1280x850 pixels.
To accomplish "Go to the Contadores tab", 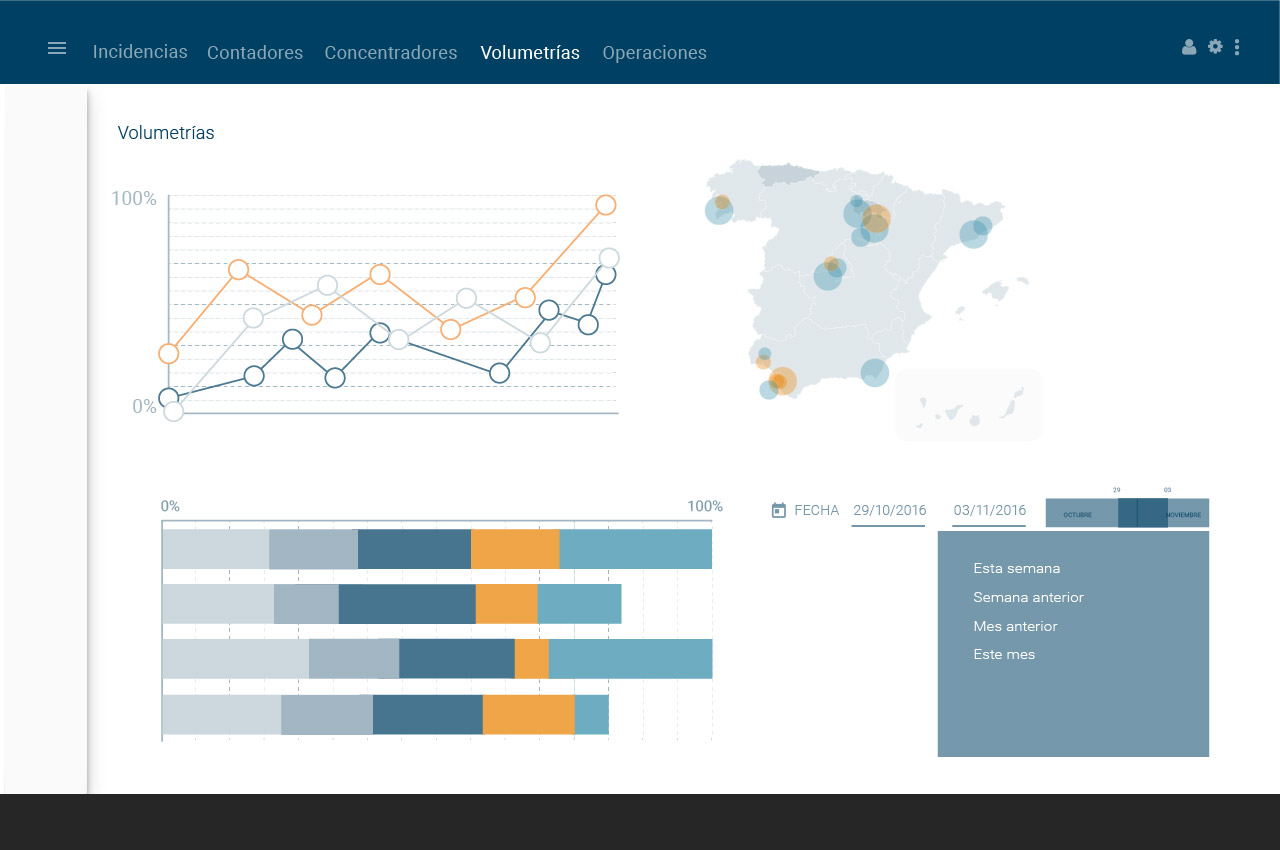I will pyautogui.click(x=255, y=53).
